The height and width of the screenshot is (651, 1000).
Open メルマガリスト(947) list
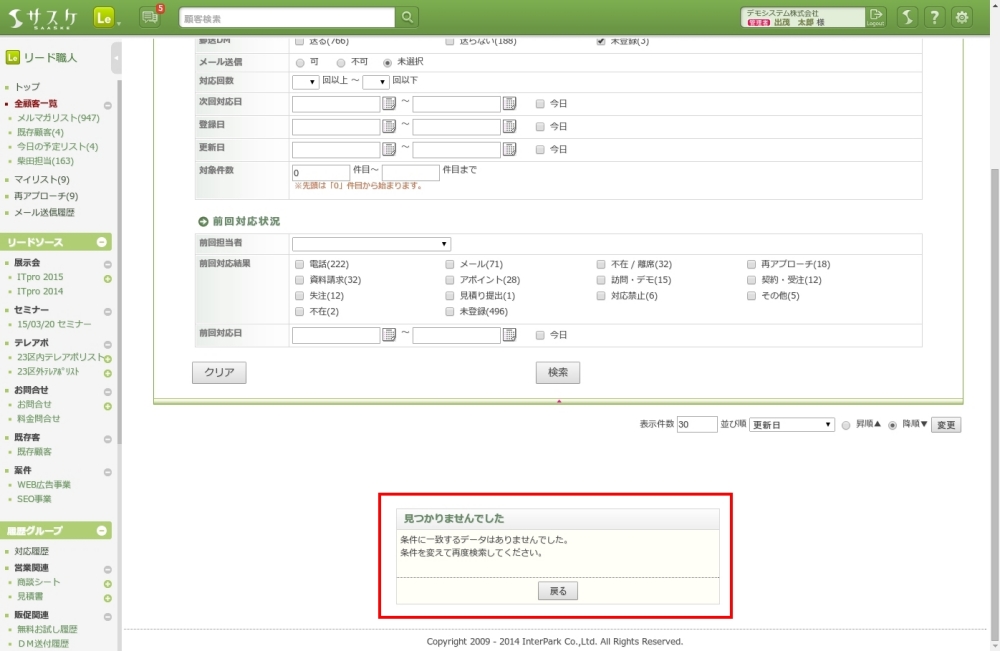pos(58,118)
